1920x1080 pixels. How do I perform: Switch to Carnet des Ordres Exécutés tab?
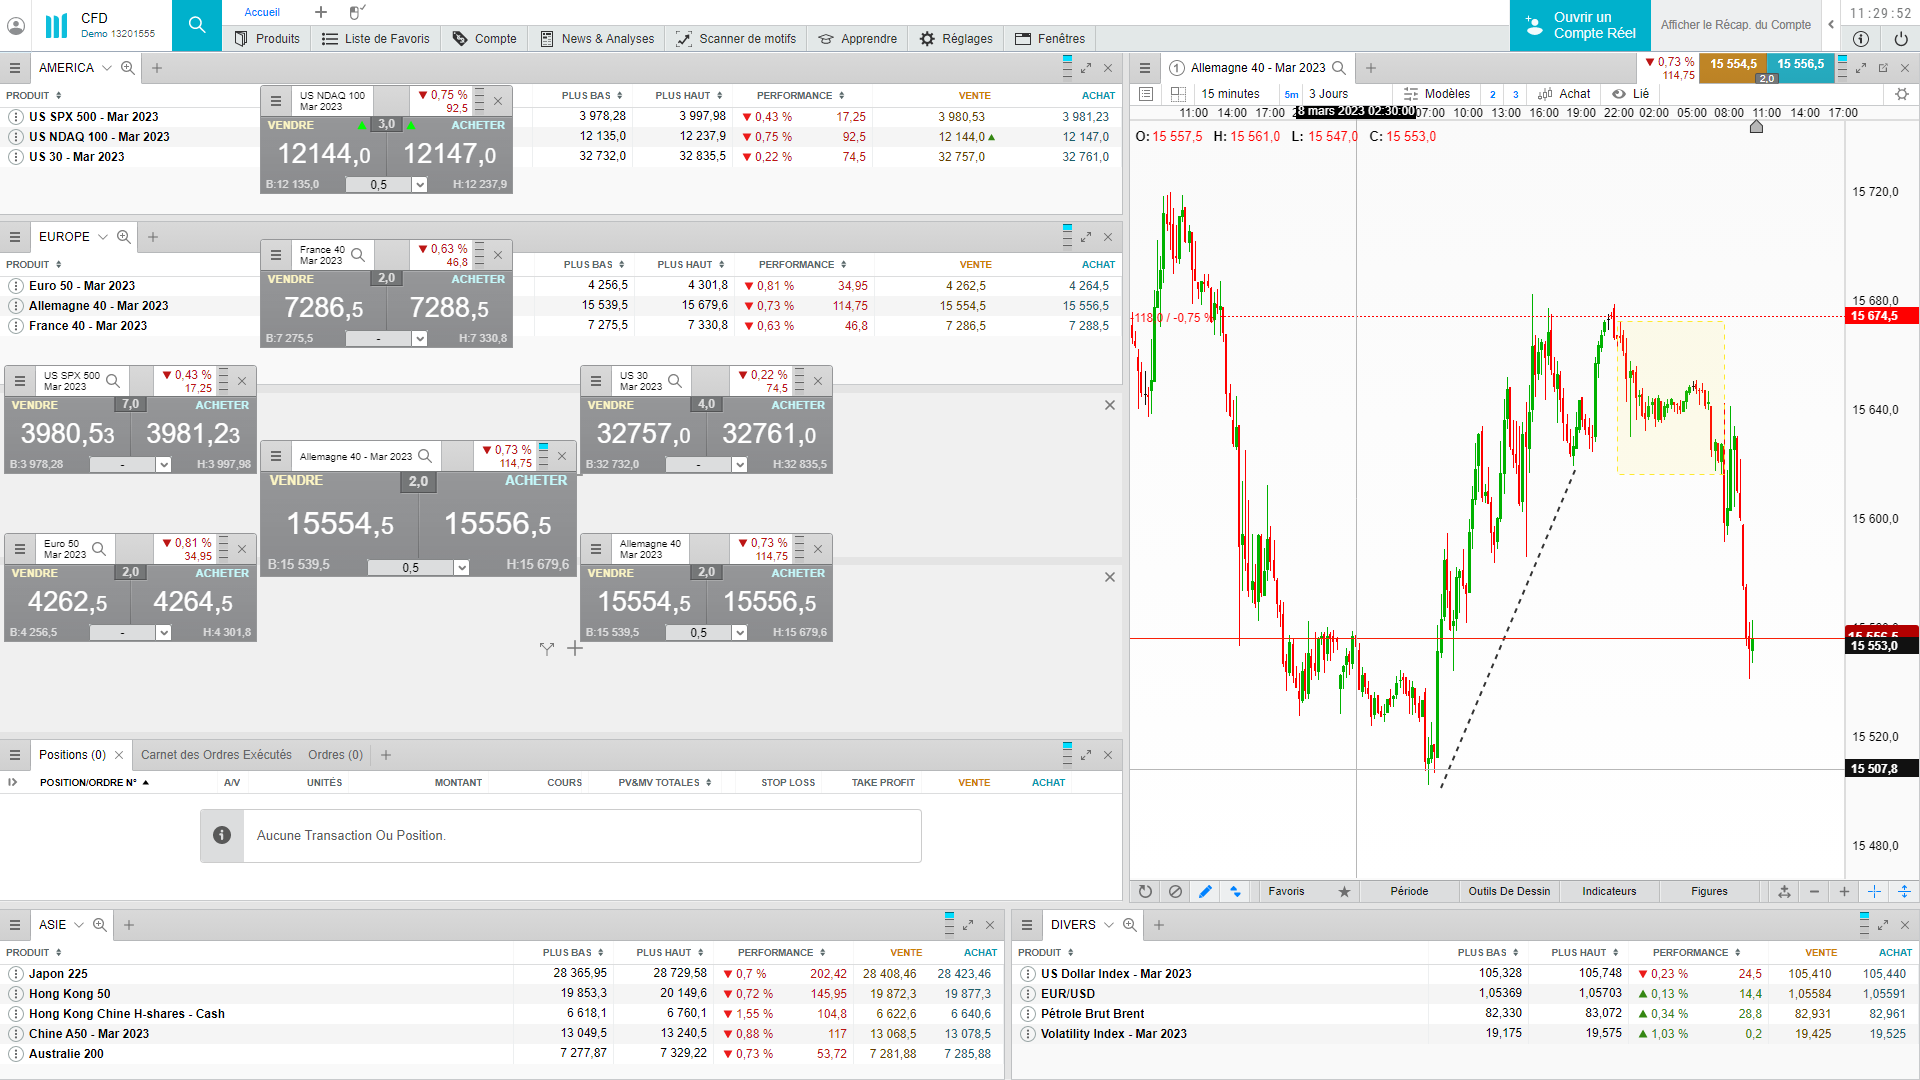click(x=216, y=755)
